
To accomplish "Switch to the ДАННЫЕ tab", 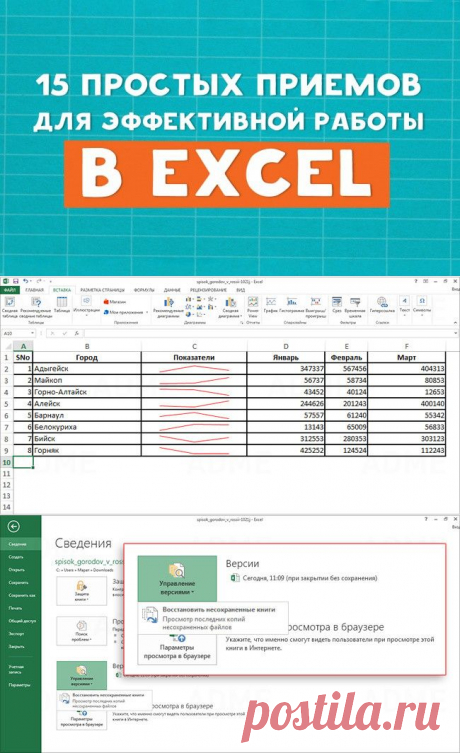I will [172, 290].
